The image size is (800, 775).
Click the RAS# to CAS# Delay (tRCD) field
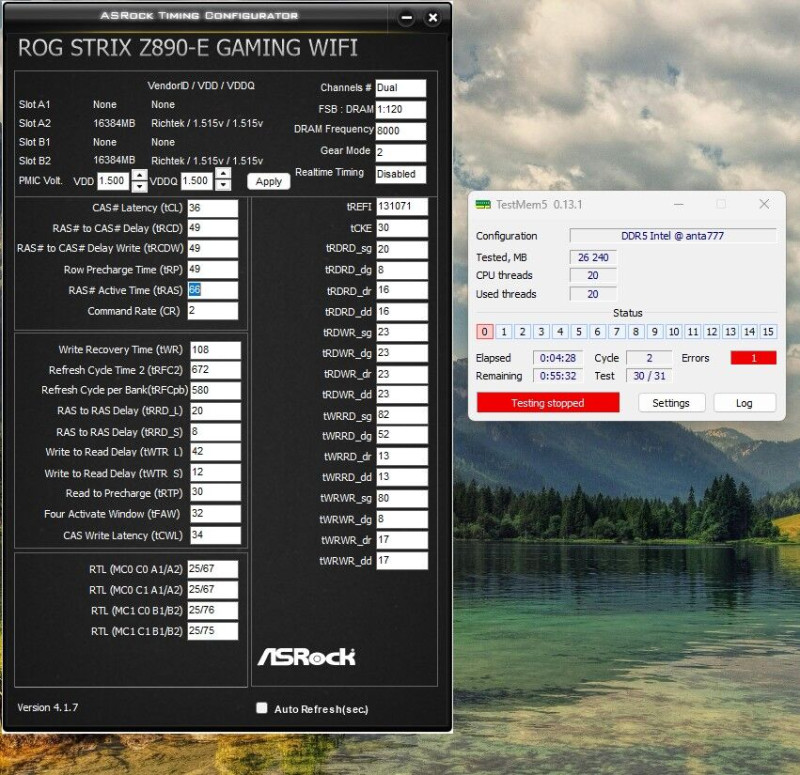[x=213, y=228]
